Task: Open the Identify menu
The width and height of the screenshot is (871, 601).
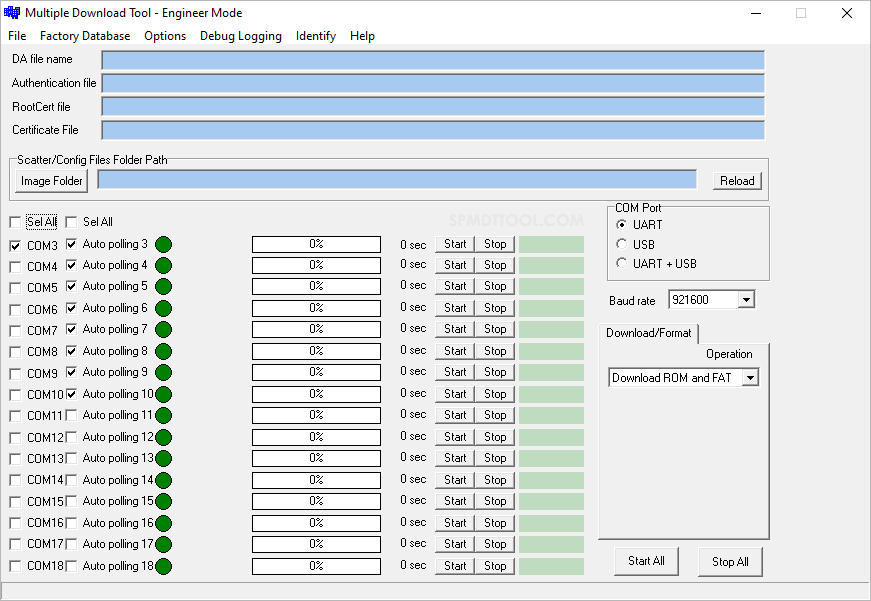Action: click(x=316, y=36)
